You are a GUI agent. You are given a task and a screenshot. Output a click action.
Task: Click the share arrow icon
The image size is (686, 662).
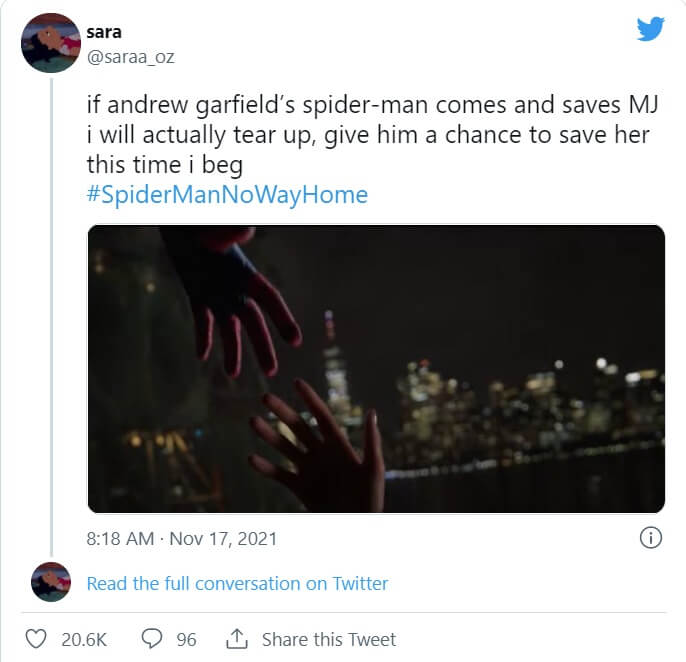coord(237,639)
